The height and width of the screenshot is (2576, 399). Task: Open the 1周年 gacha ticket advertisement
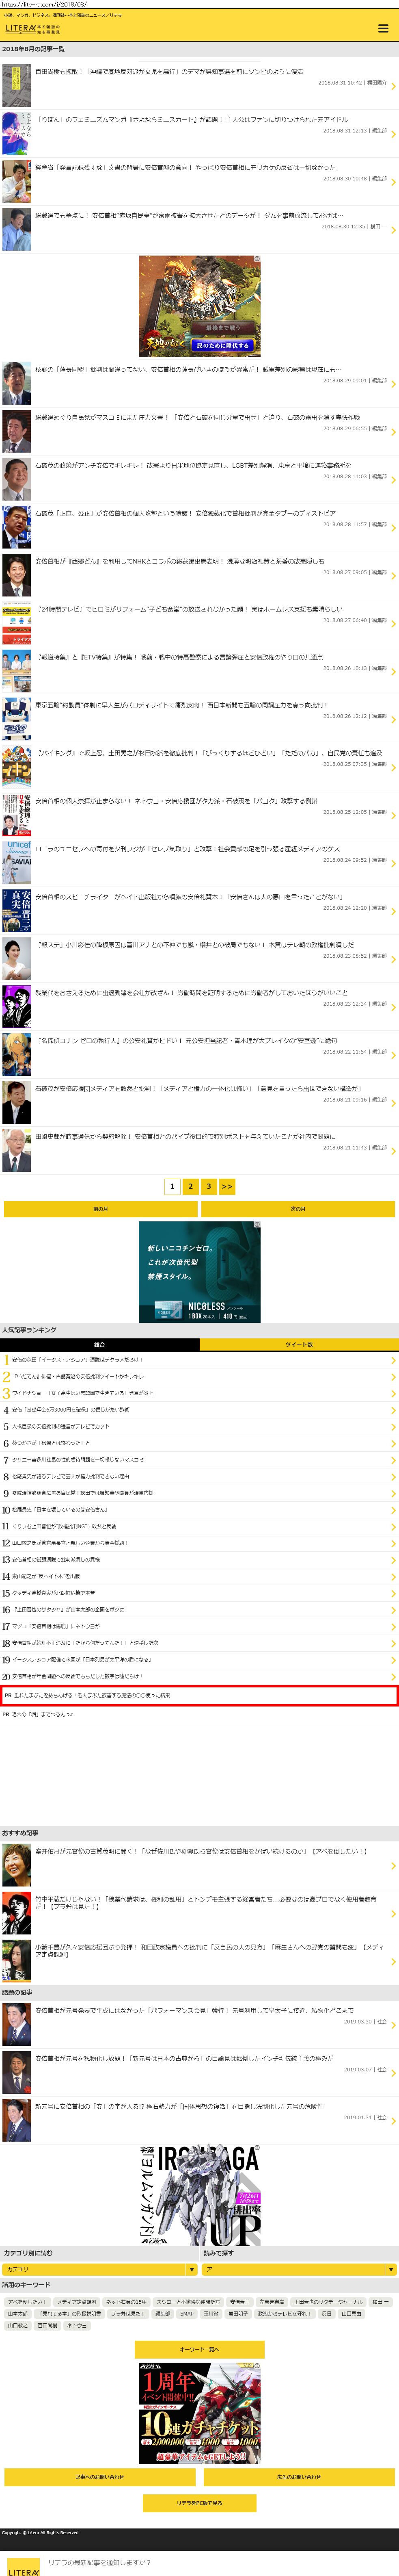click(x=199, y=2413)
